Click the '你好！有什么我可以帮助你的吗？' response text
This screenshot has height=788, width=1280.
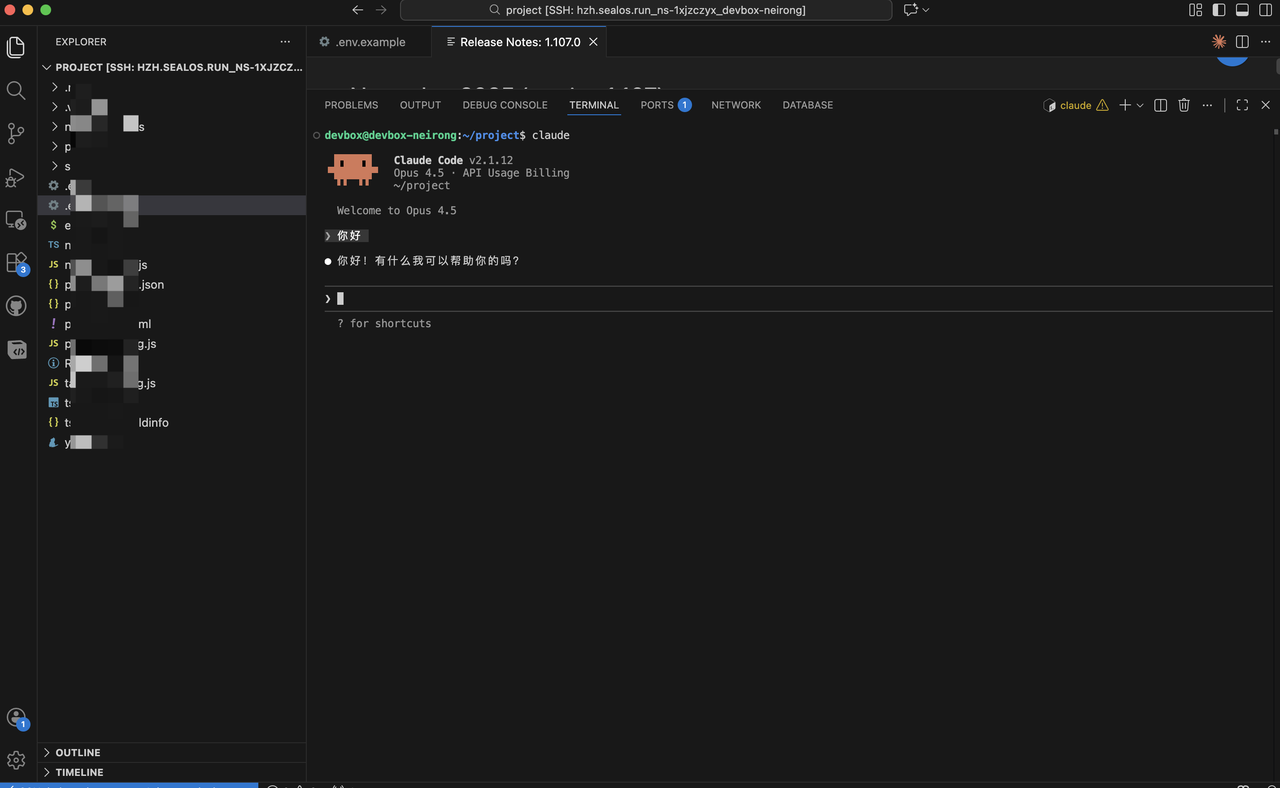[428, 261]
